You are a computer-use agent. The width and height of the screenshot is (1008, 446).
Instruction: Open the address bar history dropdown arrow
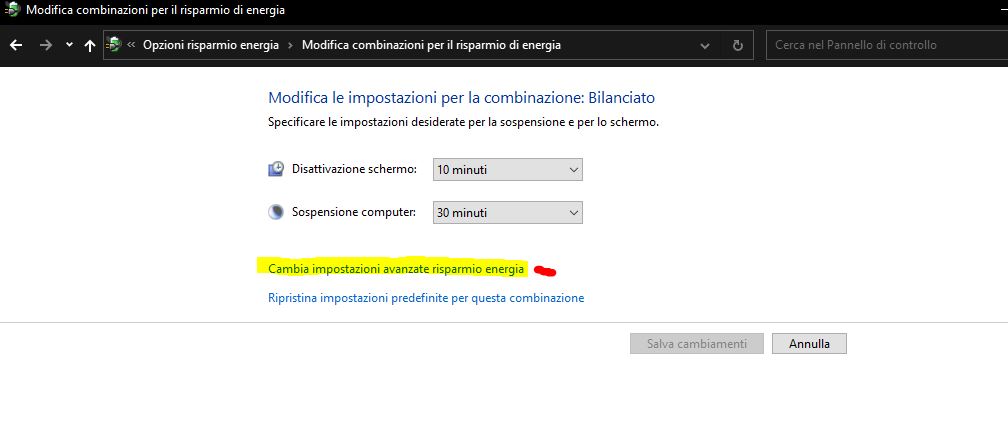[706, 45]
